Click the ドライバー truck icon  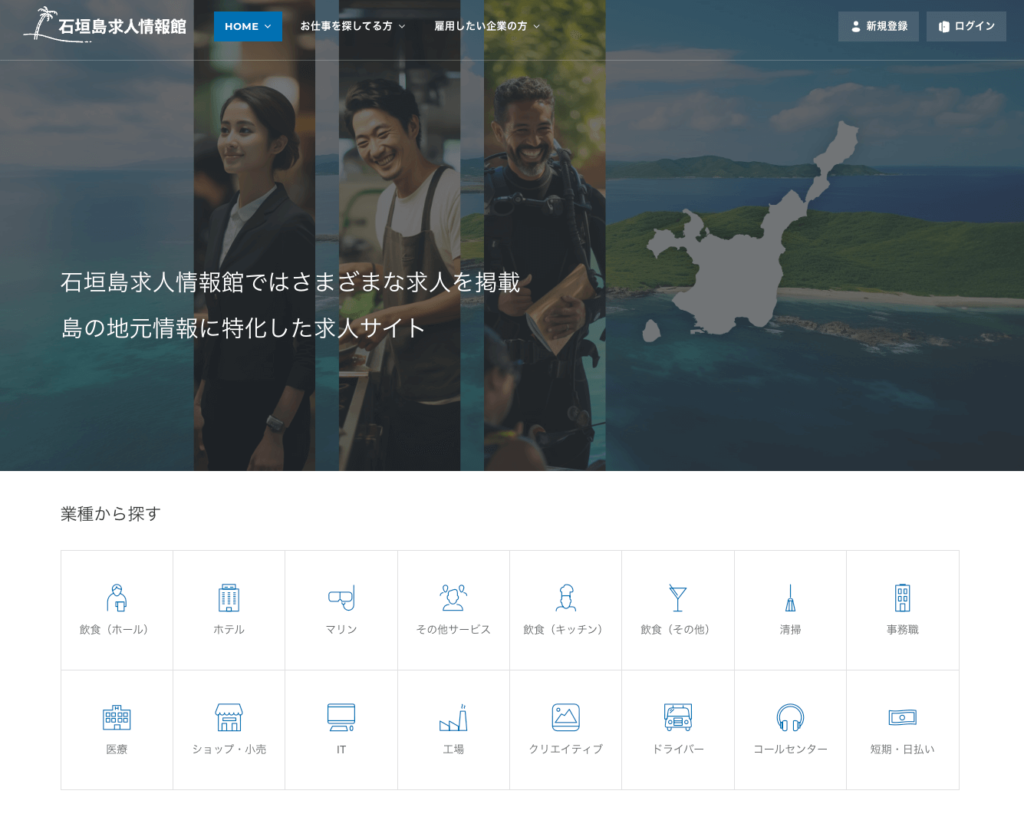pyautogui.click(x=677, y=717)
